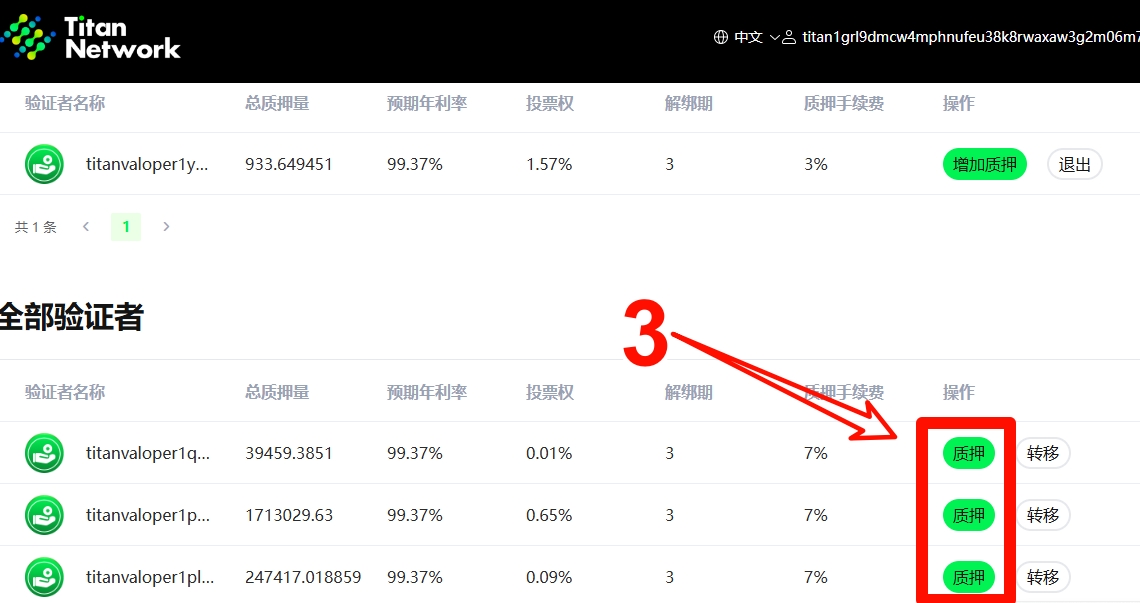
Task: Click the titanvaloper1q... validator avatar icon
Action: (44, 453)
